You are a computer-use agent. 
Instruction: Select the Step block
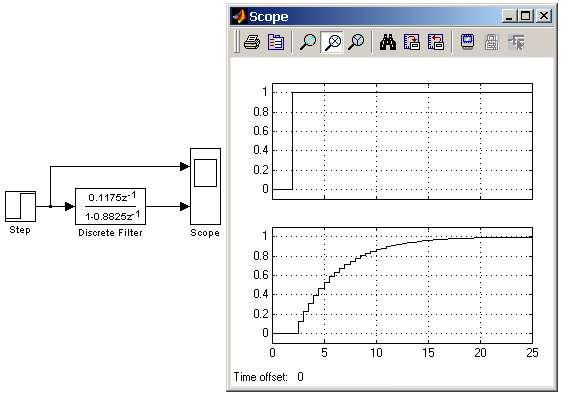click(20, 206)
